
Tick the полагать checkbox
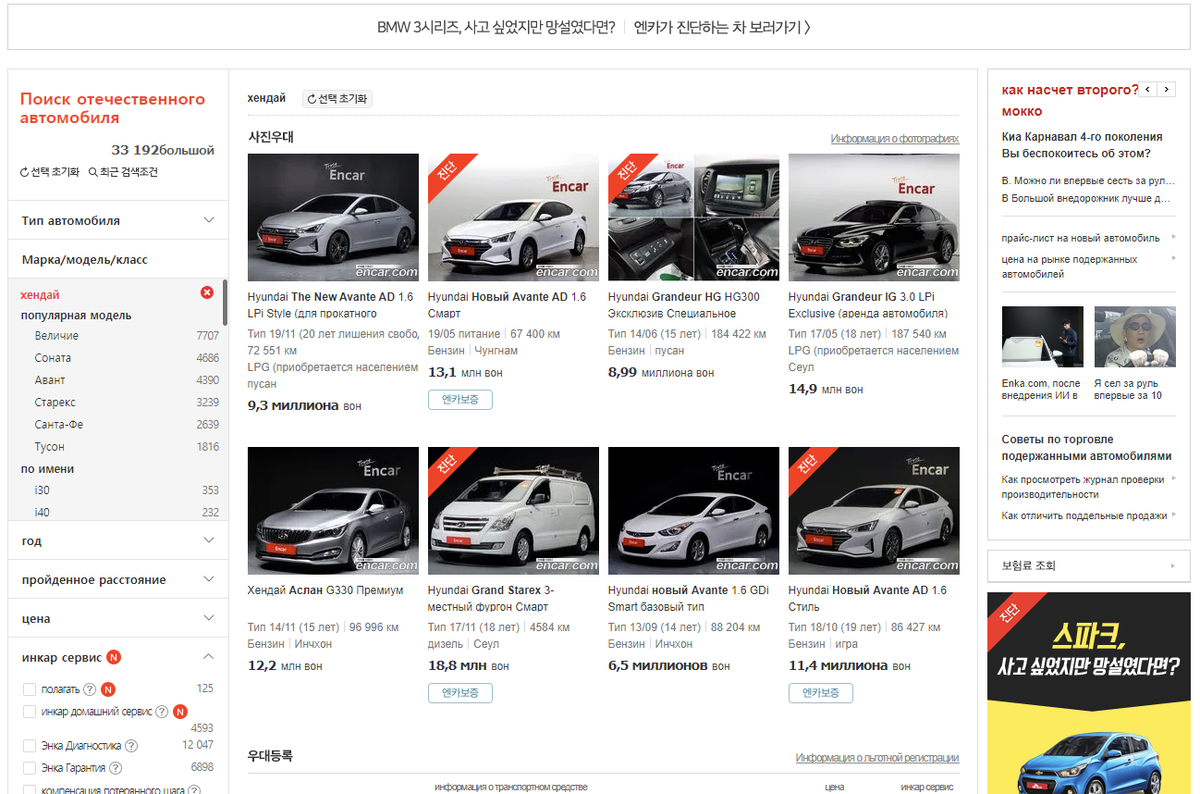click(x=29, y=690)
